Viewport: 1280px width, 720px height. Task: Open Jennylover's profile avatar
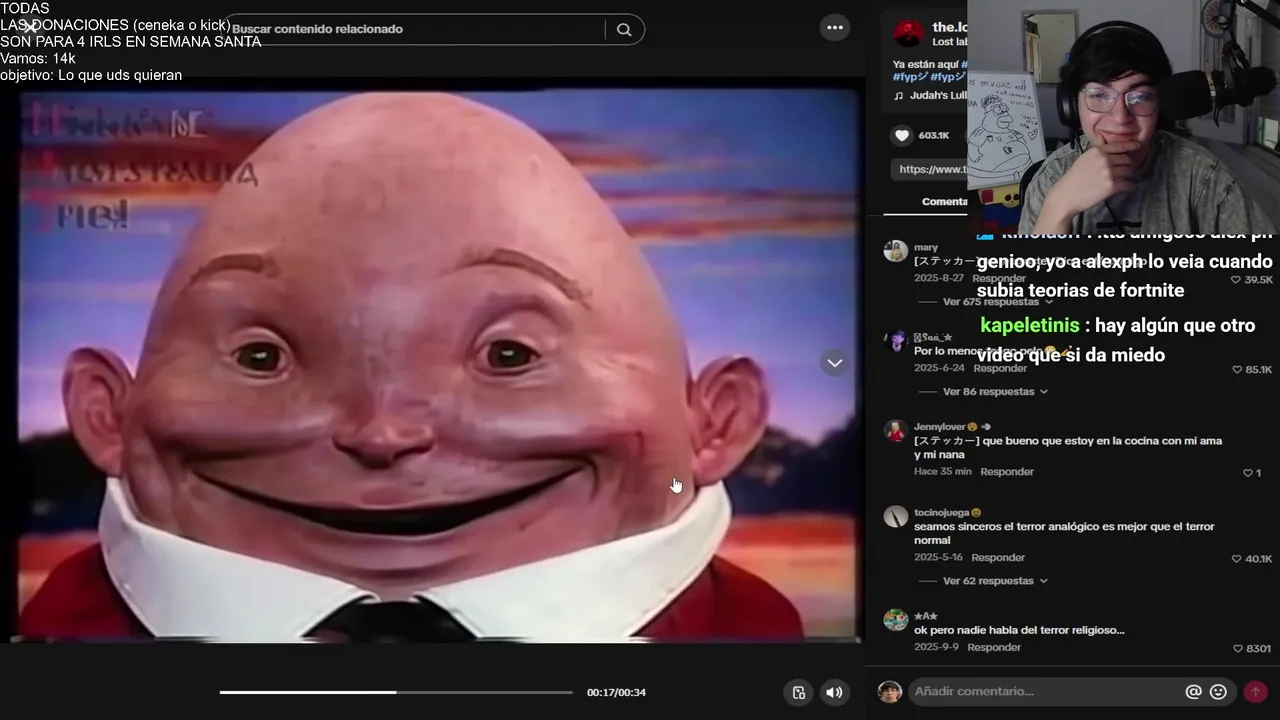(895, 431)
